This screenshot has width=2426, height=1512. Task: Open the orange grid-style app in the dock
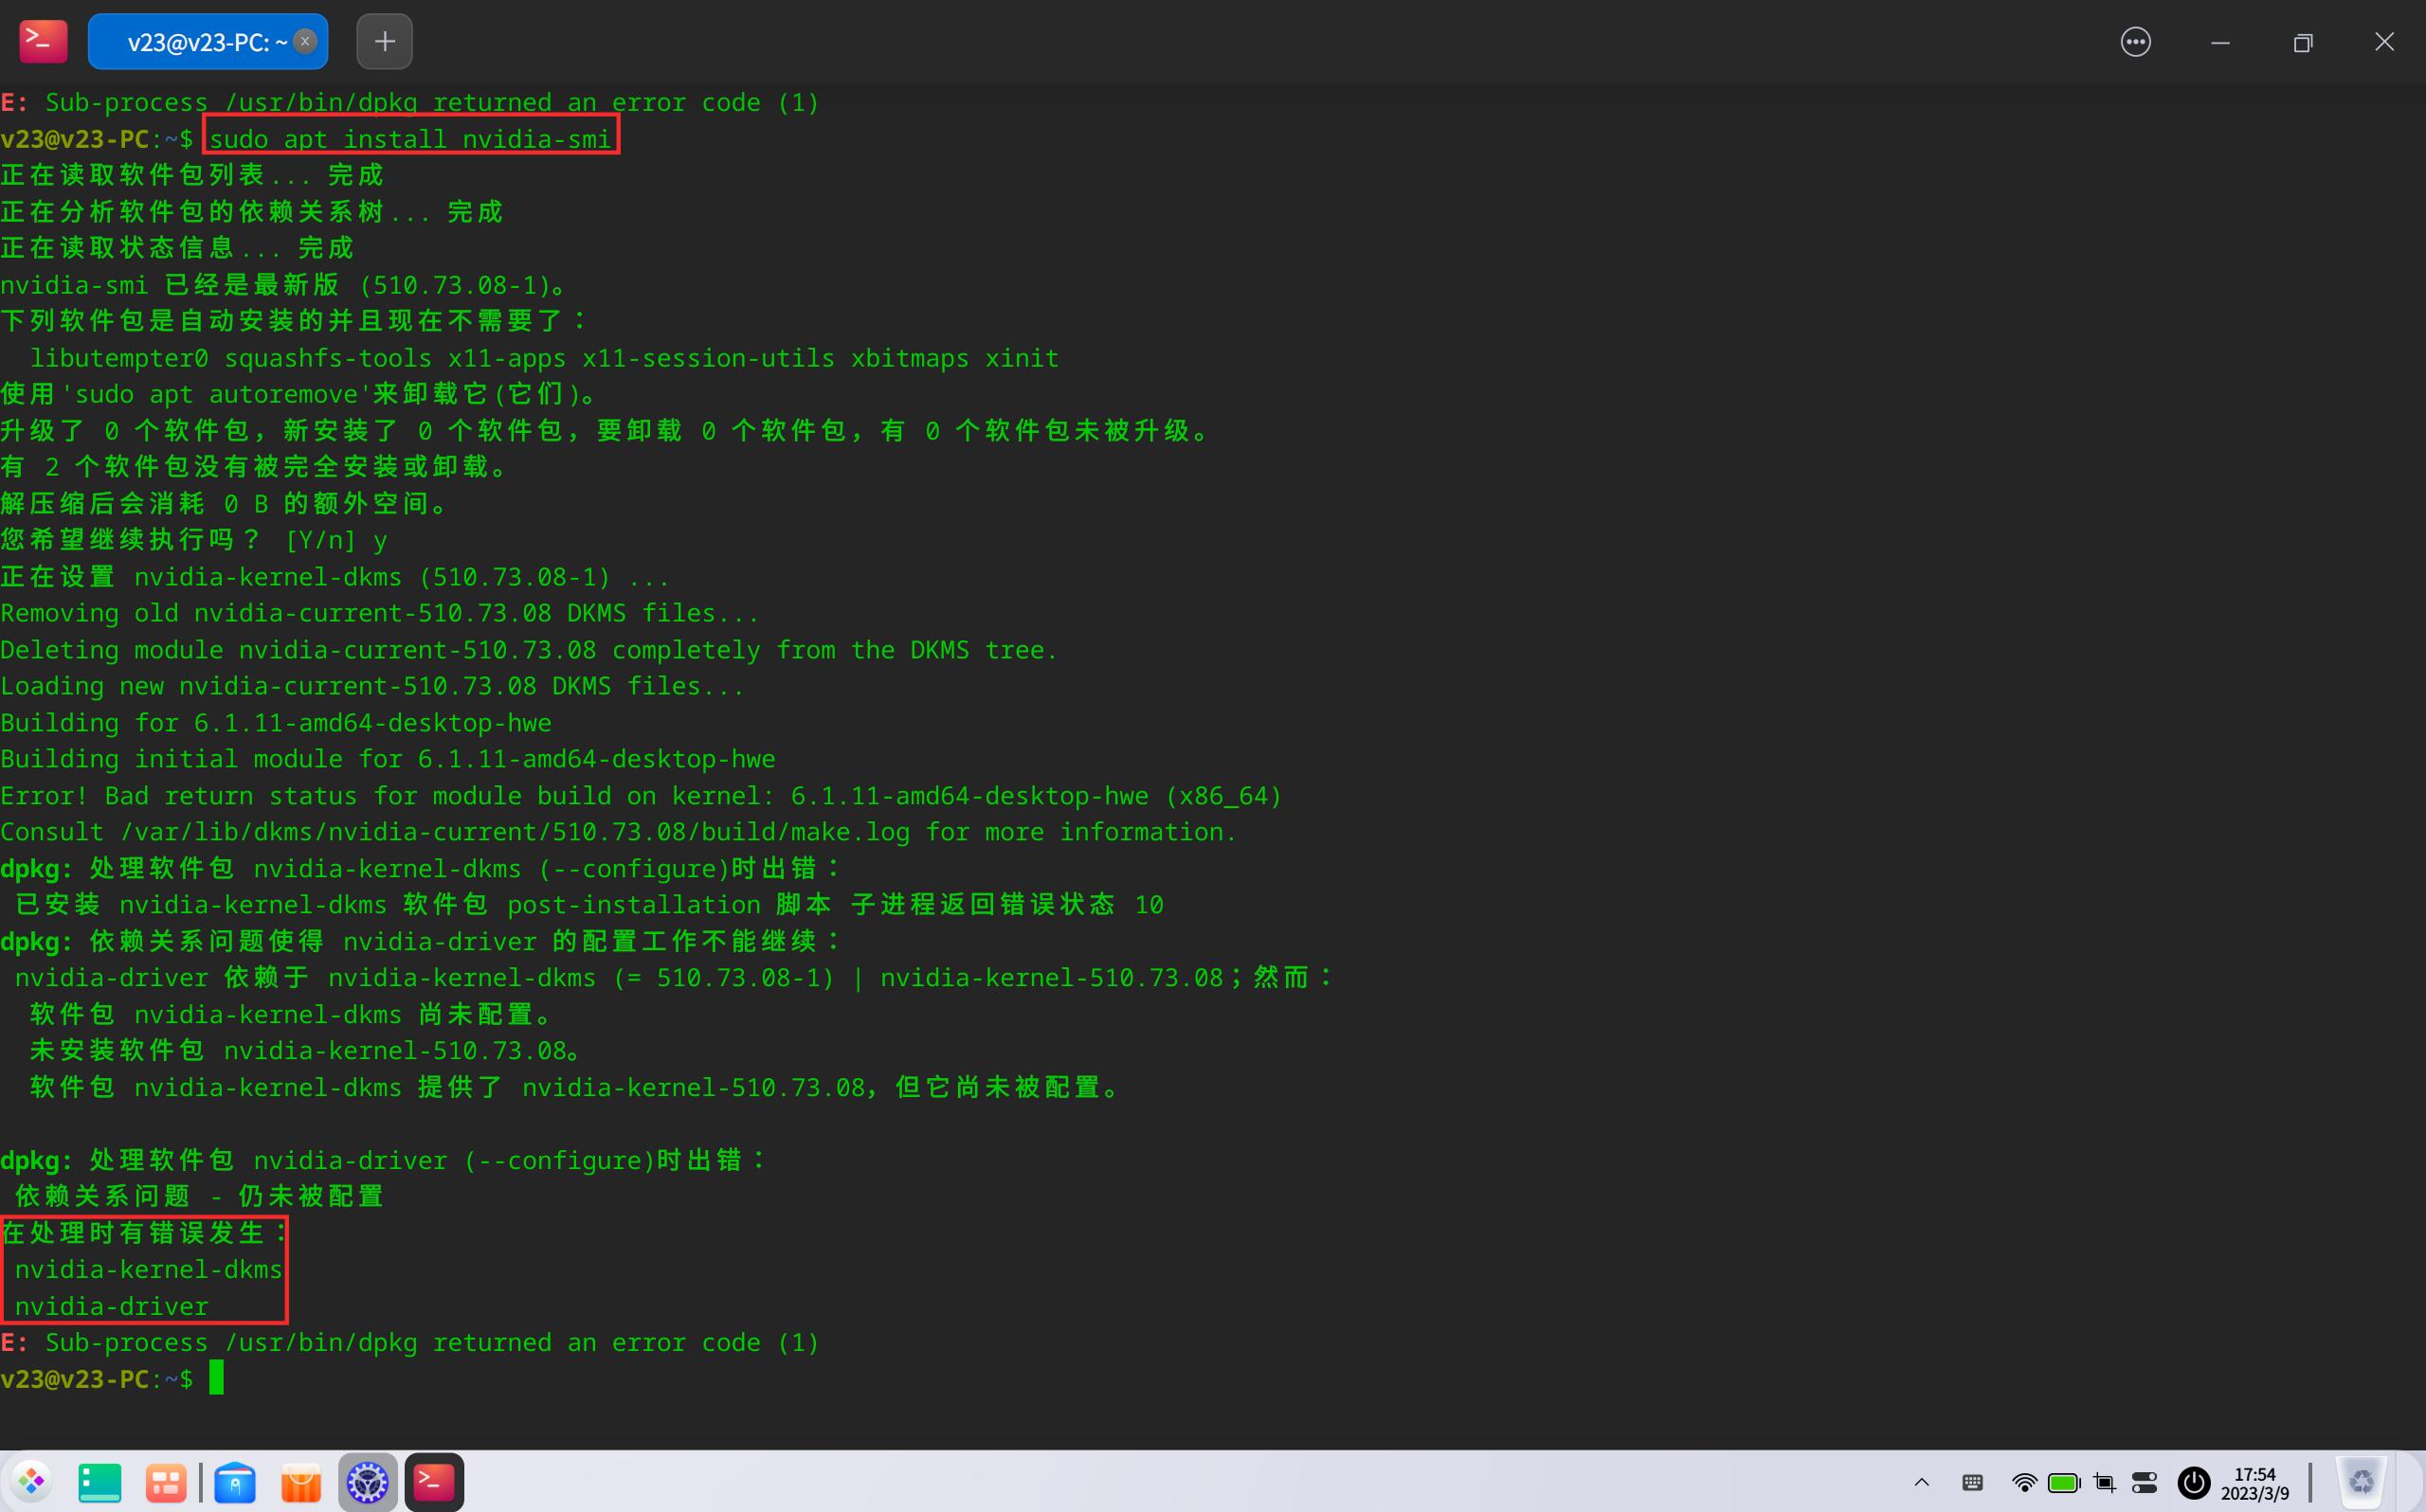click(x=165, y=1482)
